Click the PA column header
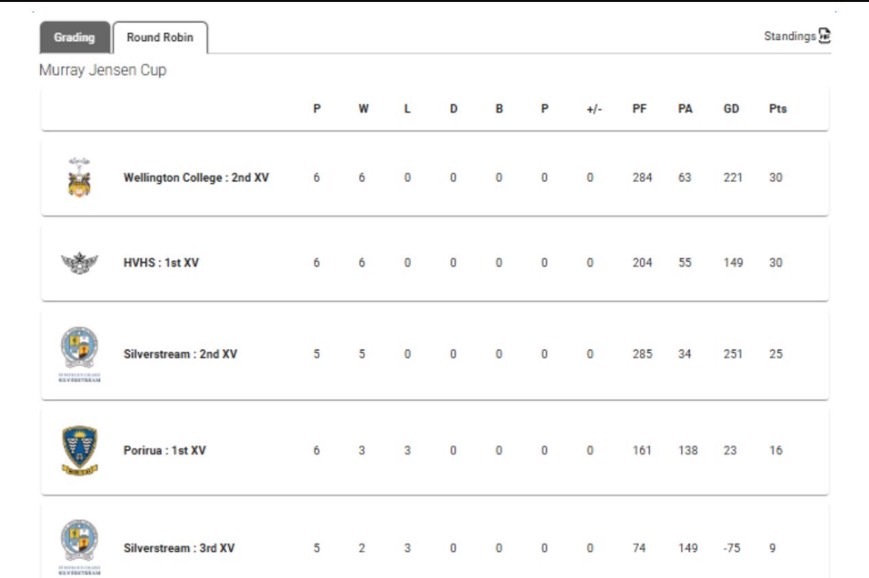The height and width of the screenshot is (578, 869). 685,109
